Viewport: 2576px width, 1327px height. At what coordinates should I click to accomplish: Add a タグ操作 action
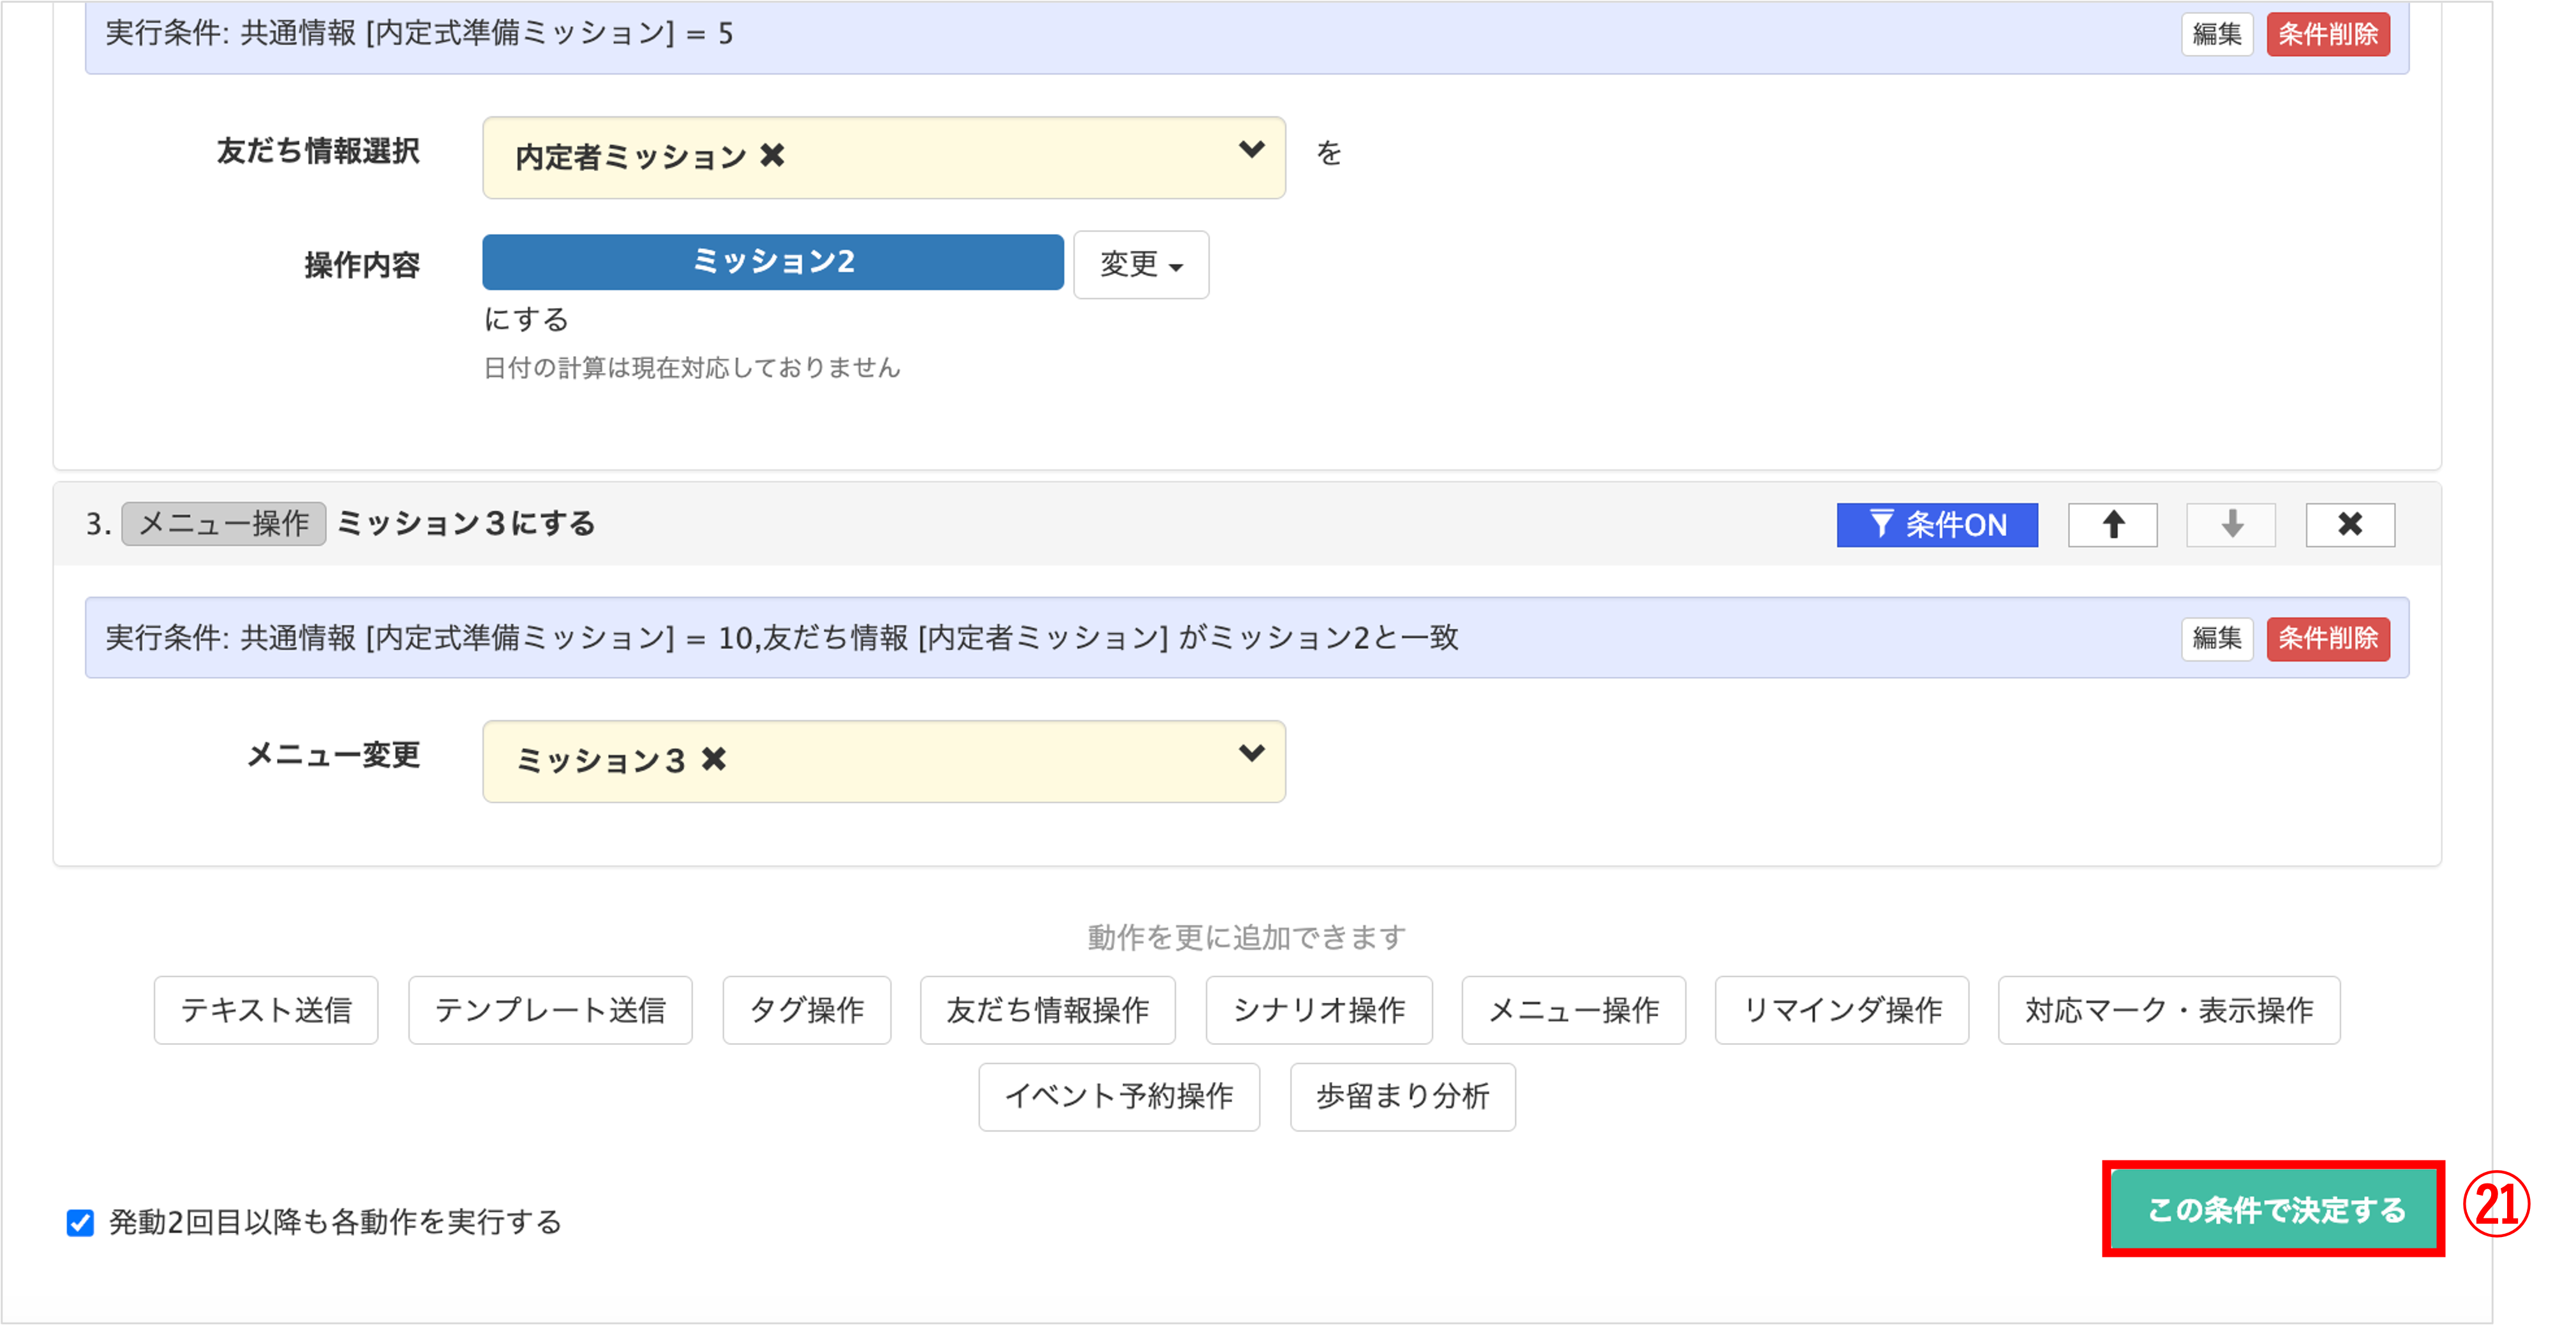point(807,1010)
